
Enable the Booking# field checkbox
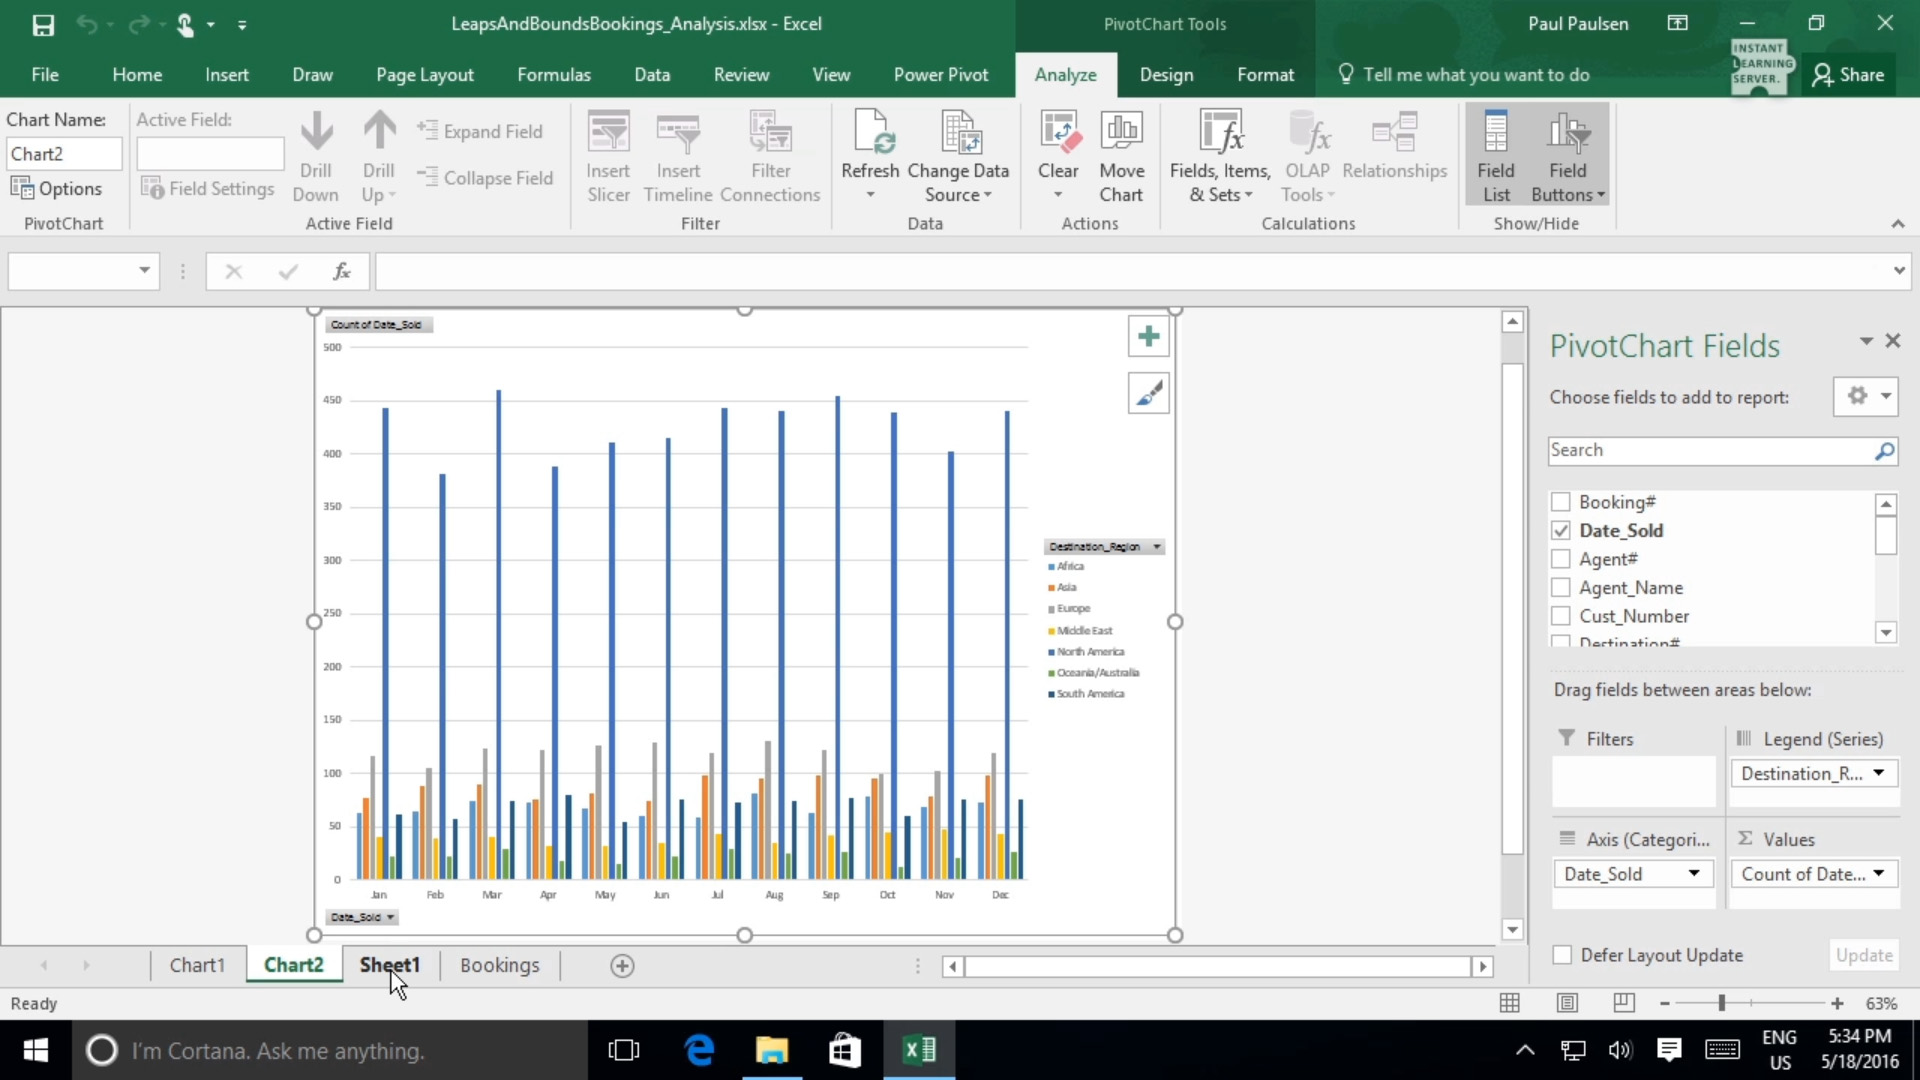(x=1561, y=501)
